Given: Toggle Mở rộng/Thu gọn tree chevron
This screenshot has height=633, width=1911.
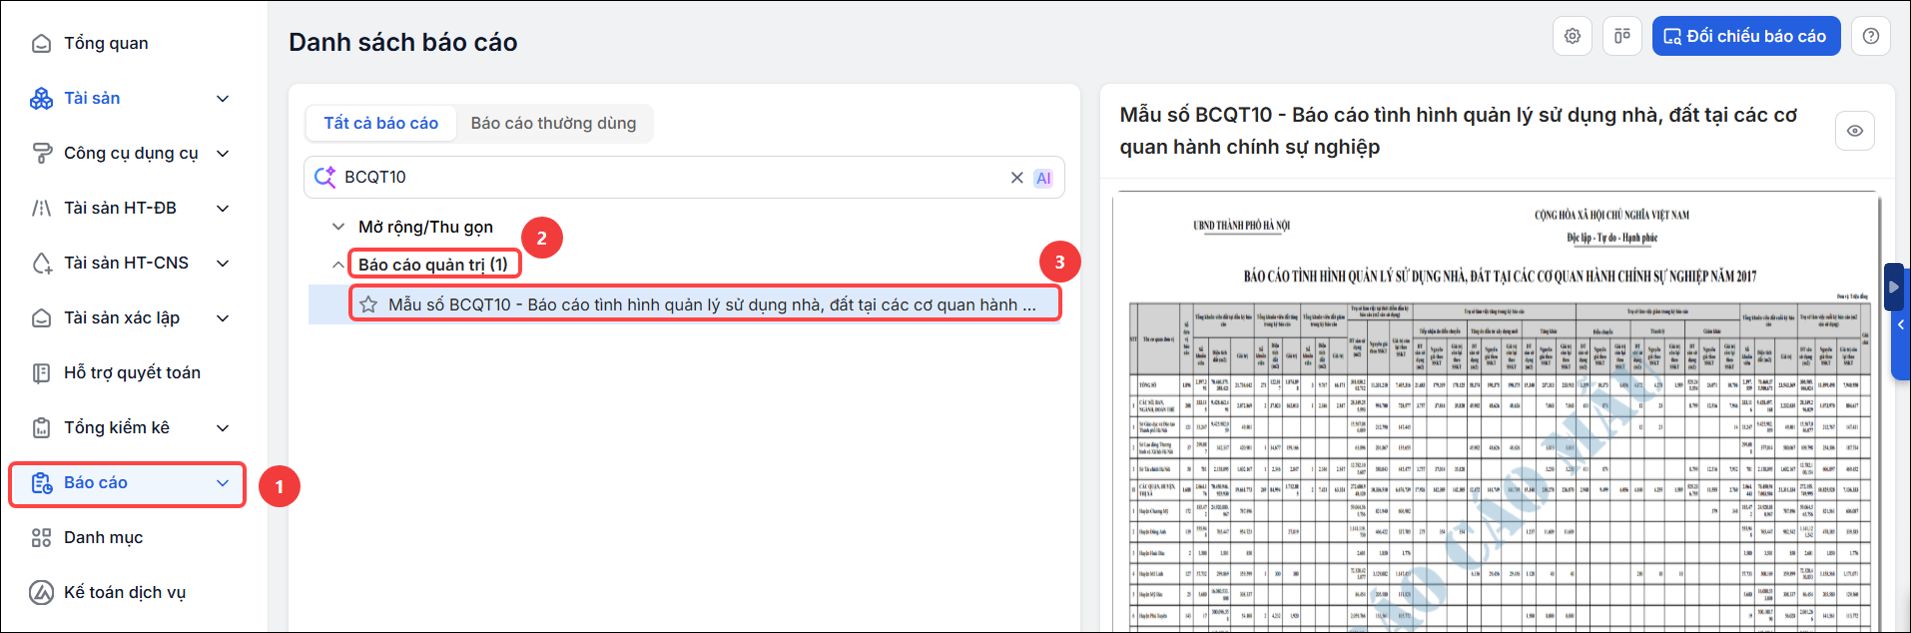Looking at the screenshot, I should [338, 227].
